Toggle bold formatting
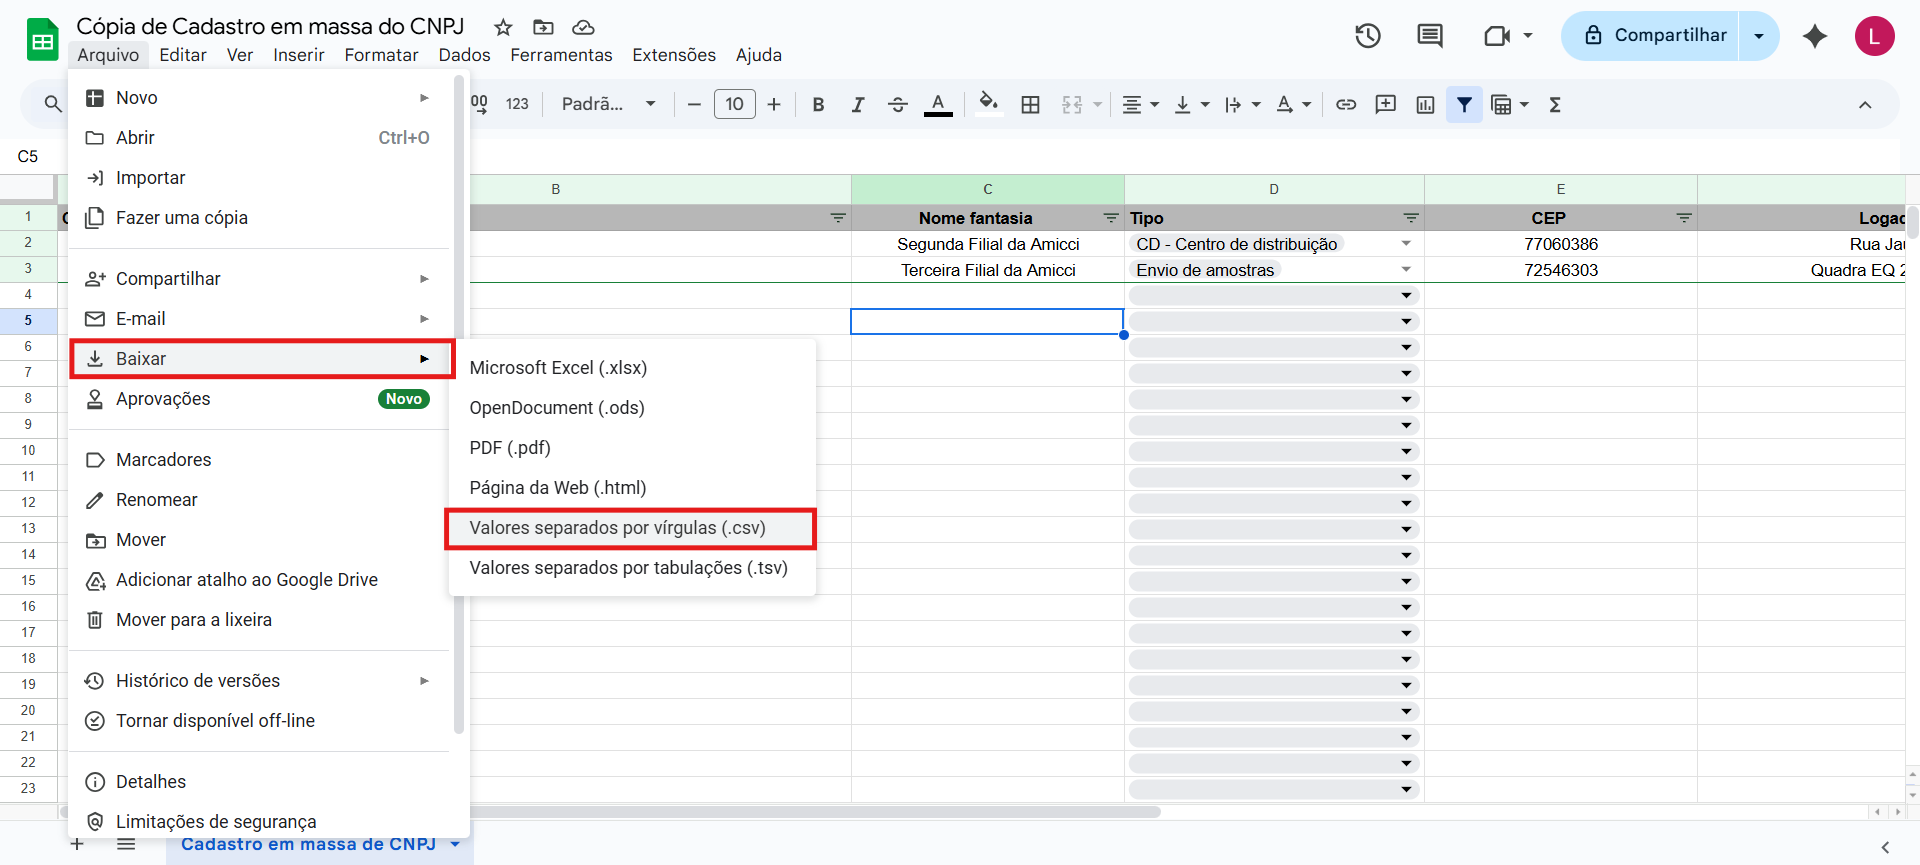 click(x=818, y=105)
